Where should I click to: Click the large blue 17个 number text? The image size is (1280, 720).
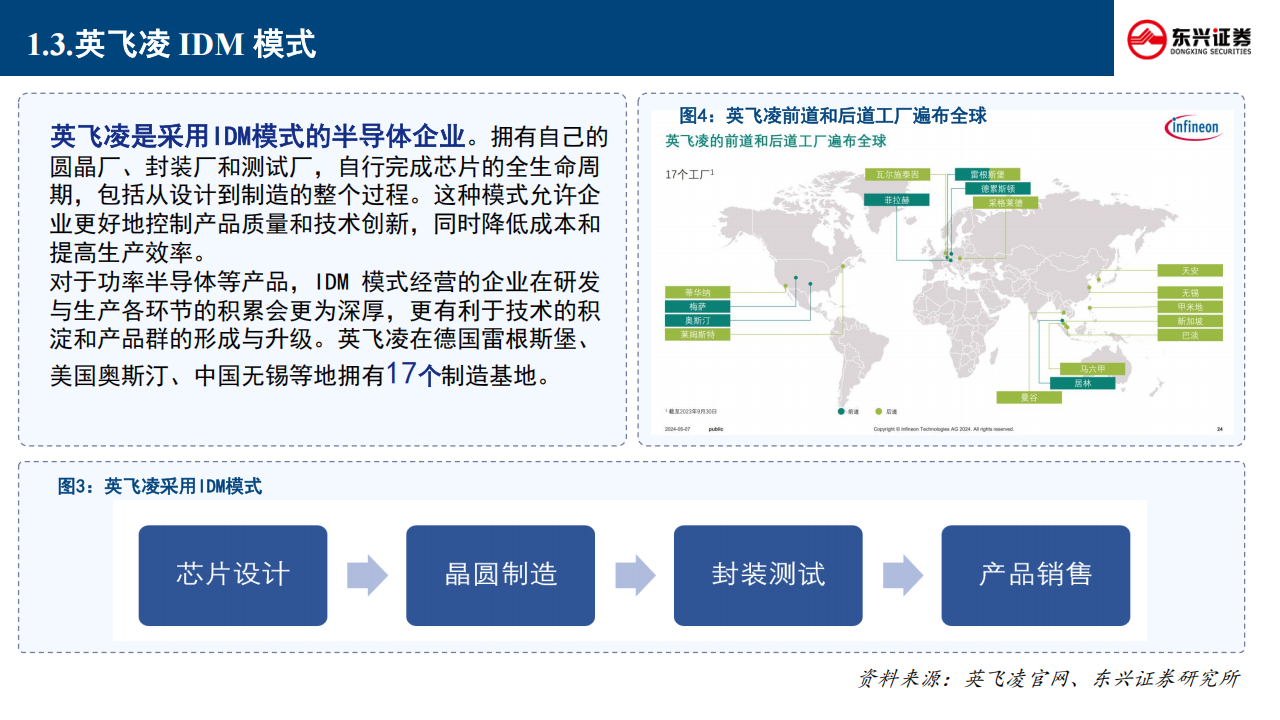pyautogui.click(x=413, y=374)
